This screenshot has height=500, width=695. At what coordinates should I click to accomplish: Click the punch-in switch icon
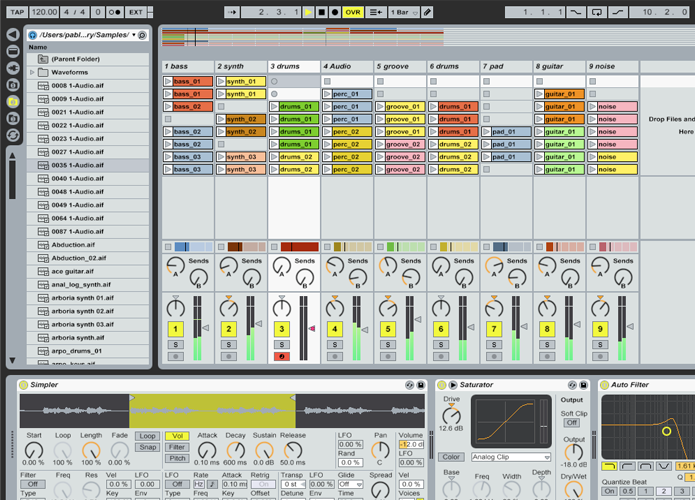[575, 12]
